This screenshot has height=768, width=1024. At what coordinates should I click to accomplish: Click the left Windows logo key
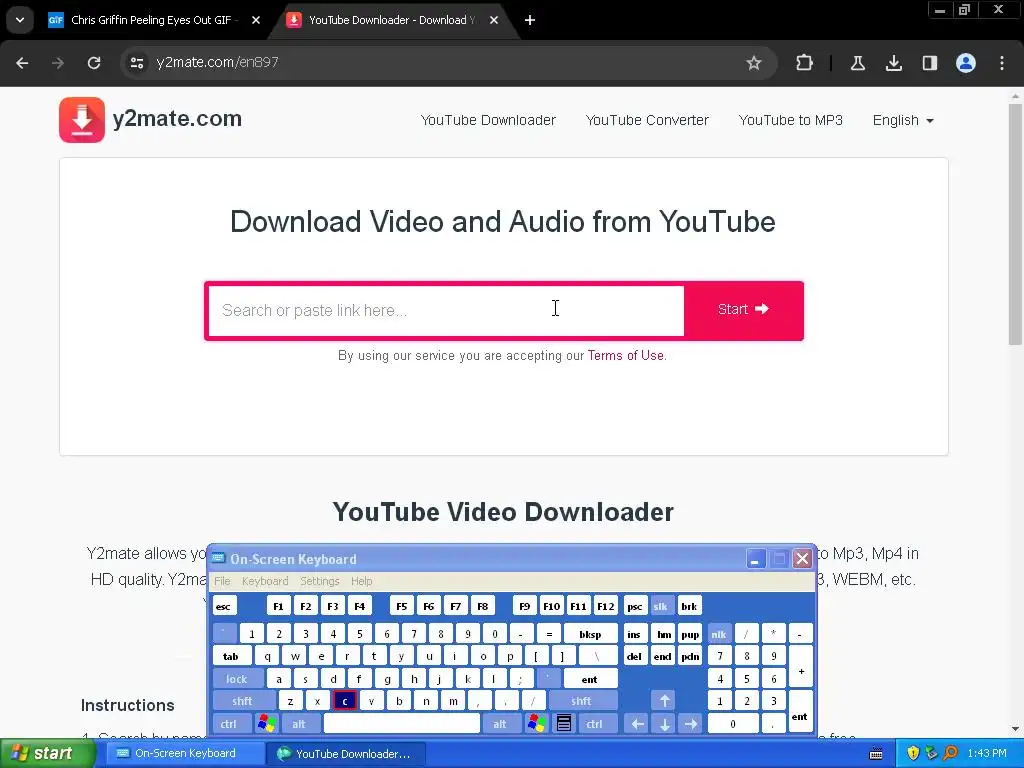[x=266, y=724]
